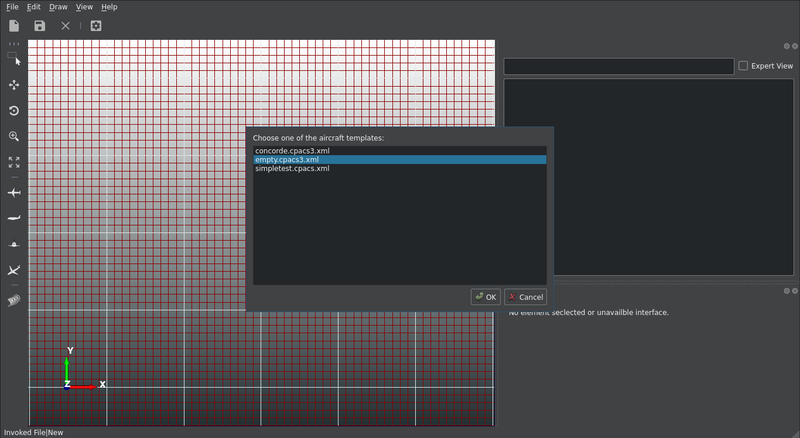Activate the pan (four-arrow) tool
Image resolution: width=800 pixels, height=438 pixels.
point(14,85)
